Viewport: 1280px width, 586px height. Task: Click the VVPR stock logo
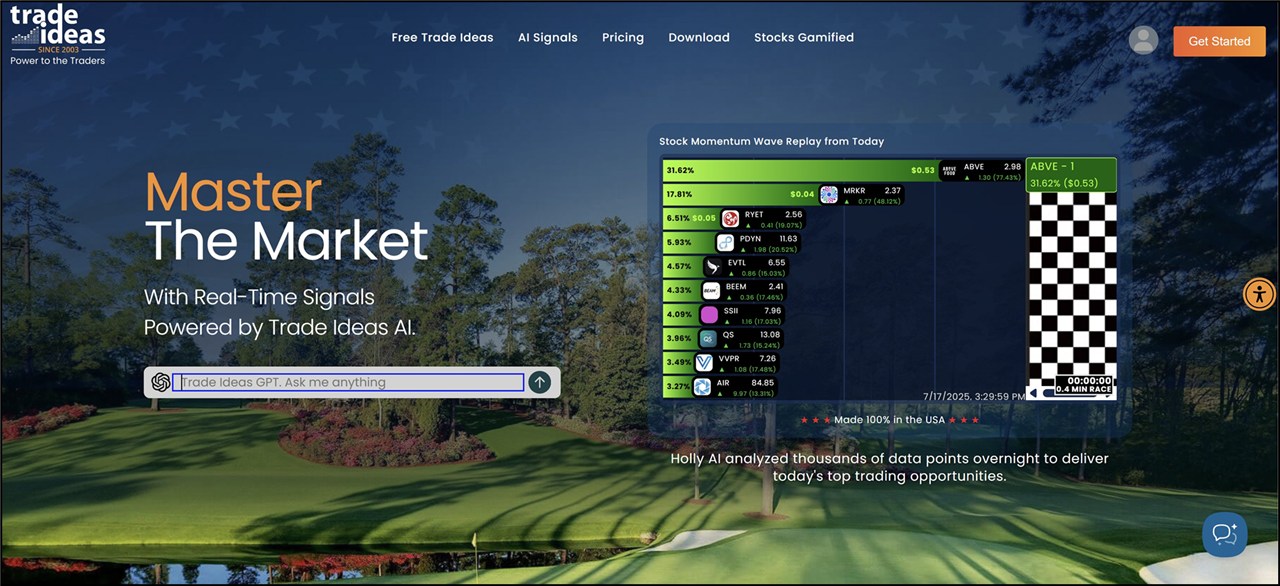point(704,362)
